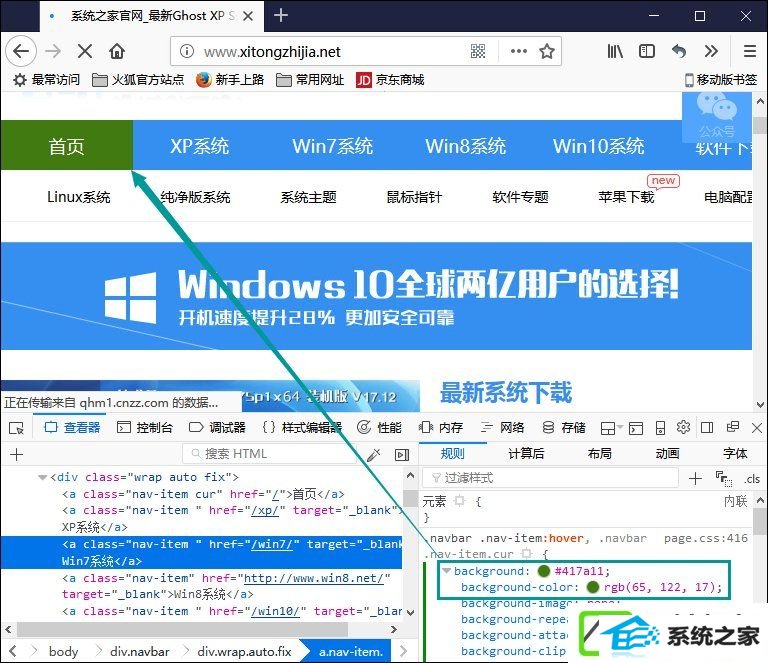Open the 样式编辑器 style editor tab
Viewport: 768px width, 663px height.
(x=302, y=427)
